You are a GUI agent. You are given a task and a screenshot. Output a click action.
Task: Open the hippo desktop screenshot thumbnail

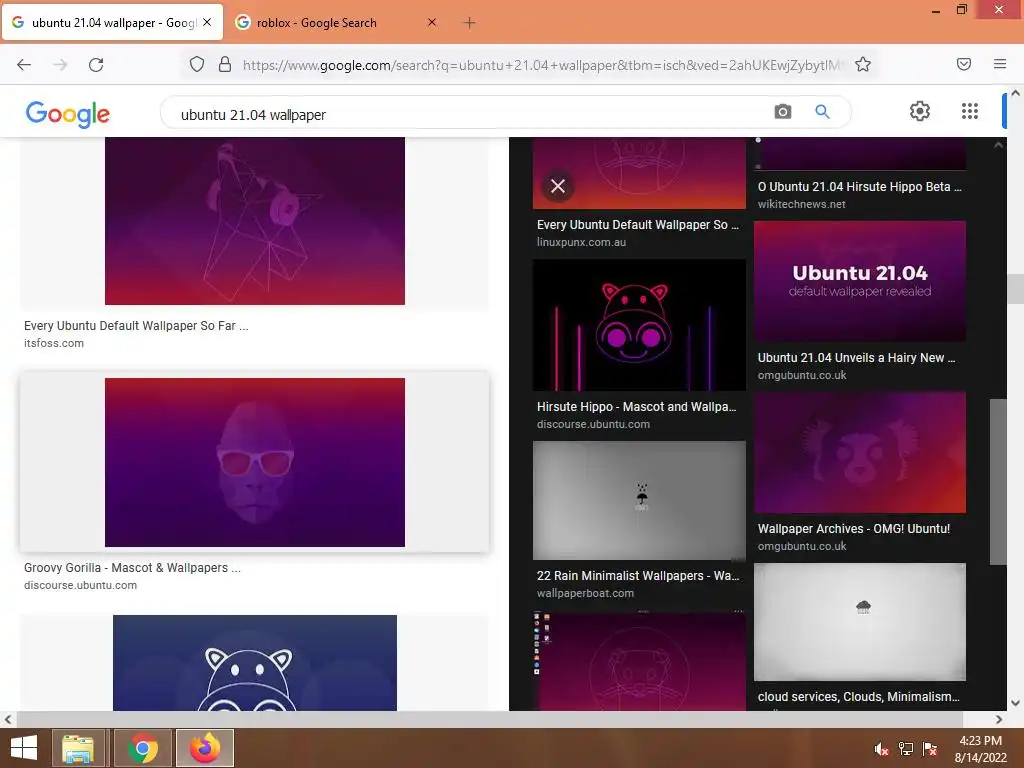click(639, 661)
